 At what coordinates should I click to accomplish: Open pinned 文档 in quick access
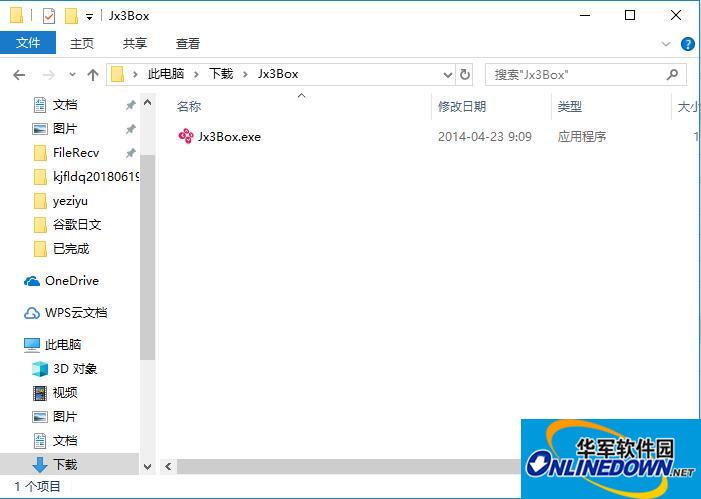click(65, 105)
